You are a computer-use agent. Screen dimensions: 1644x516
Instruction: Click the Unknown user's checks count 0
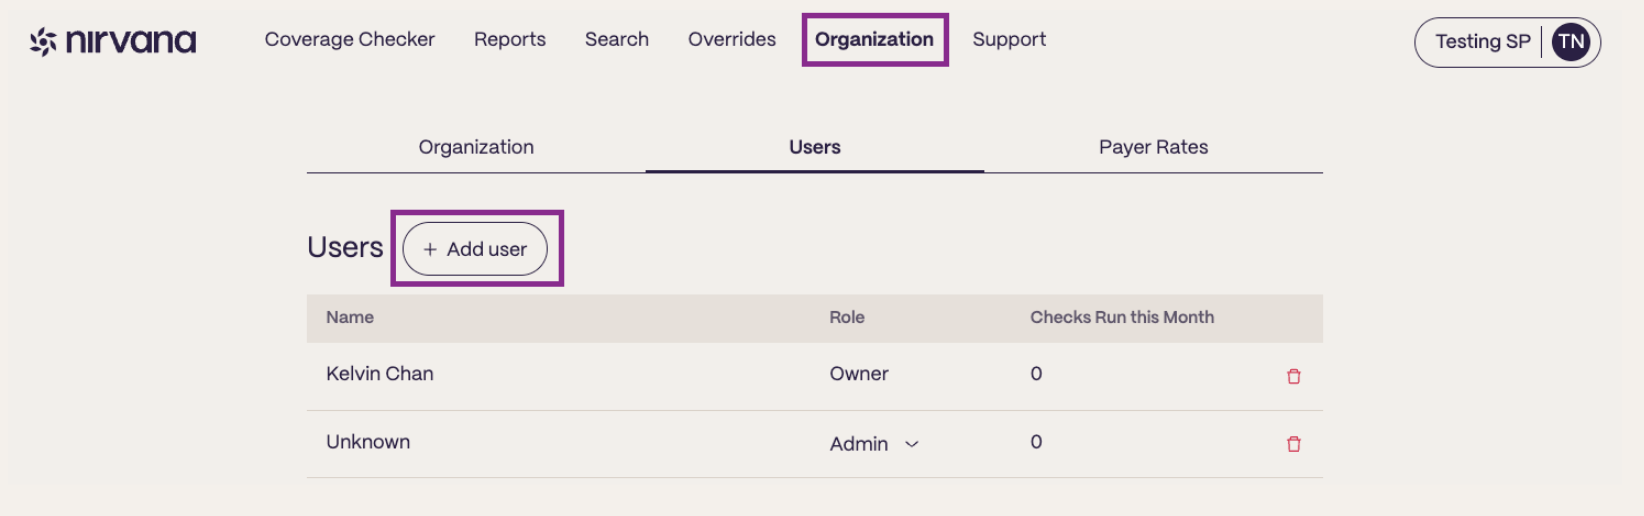(x=1036, y=442)
